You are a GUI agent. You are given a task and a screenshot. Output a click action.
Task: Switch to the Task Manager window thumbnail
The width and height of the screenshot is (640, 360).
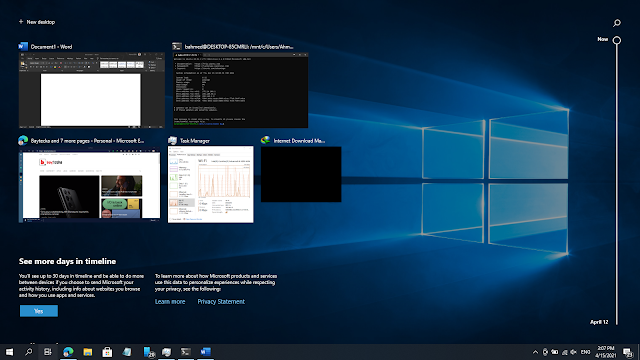(x=211, y=184)
